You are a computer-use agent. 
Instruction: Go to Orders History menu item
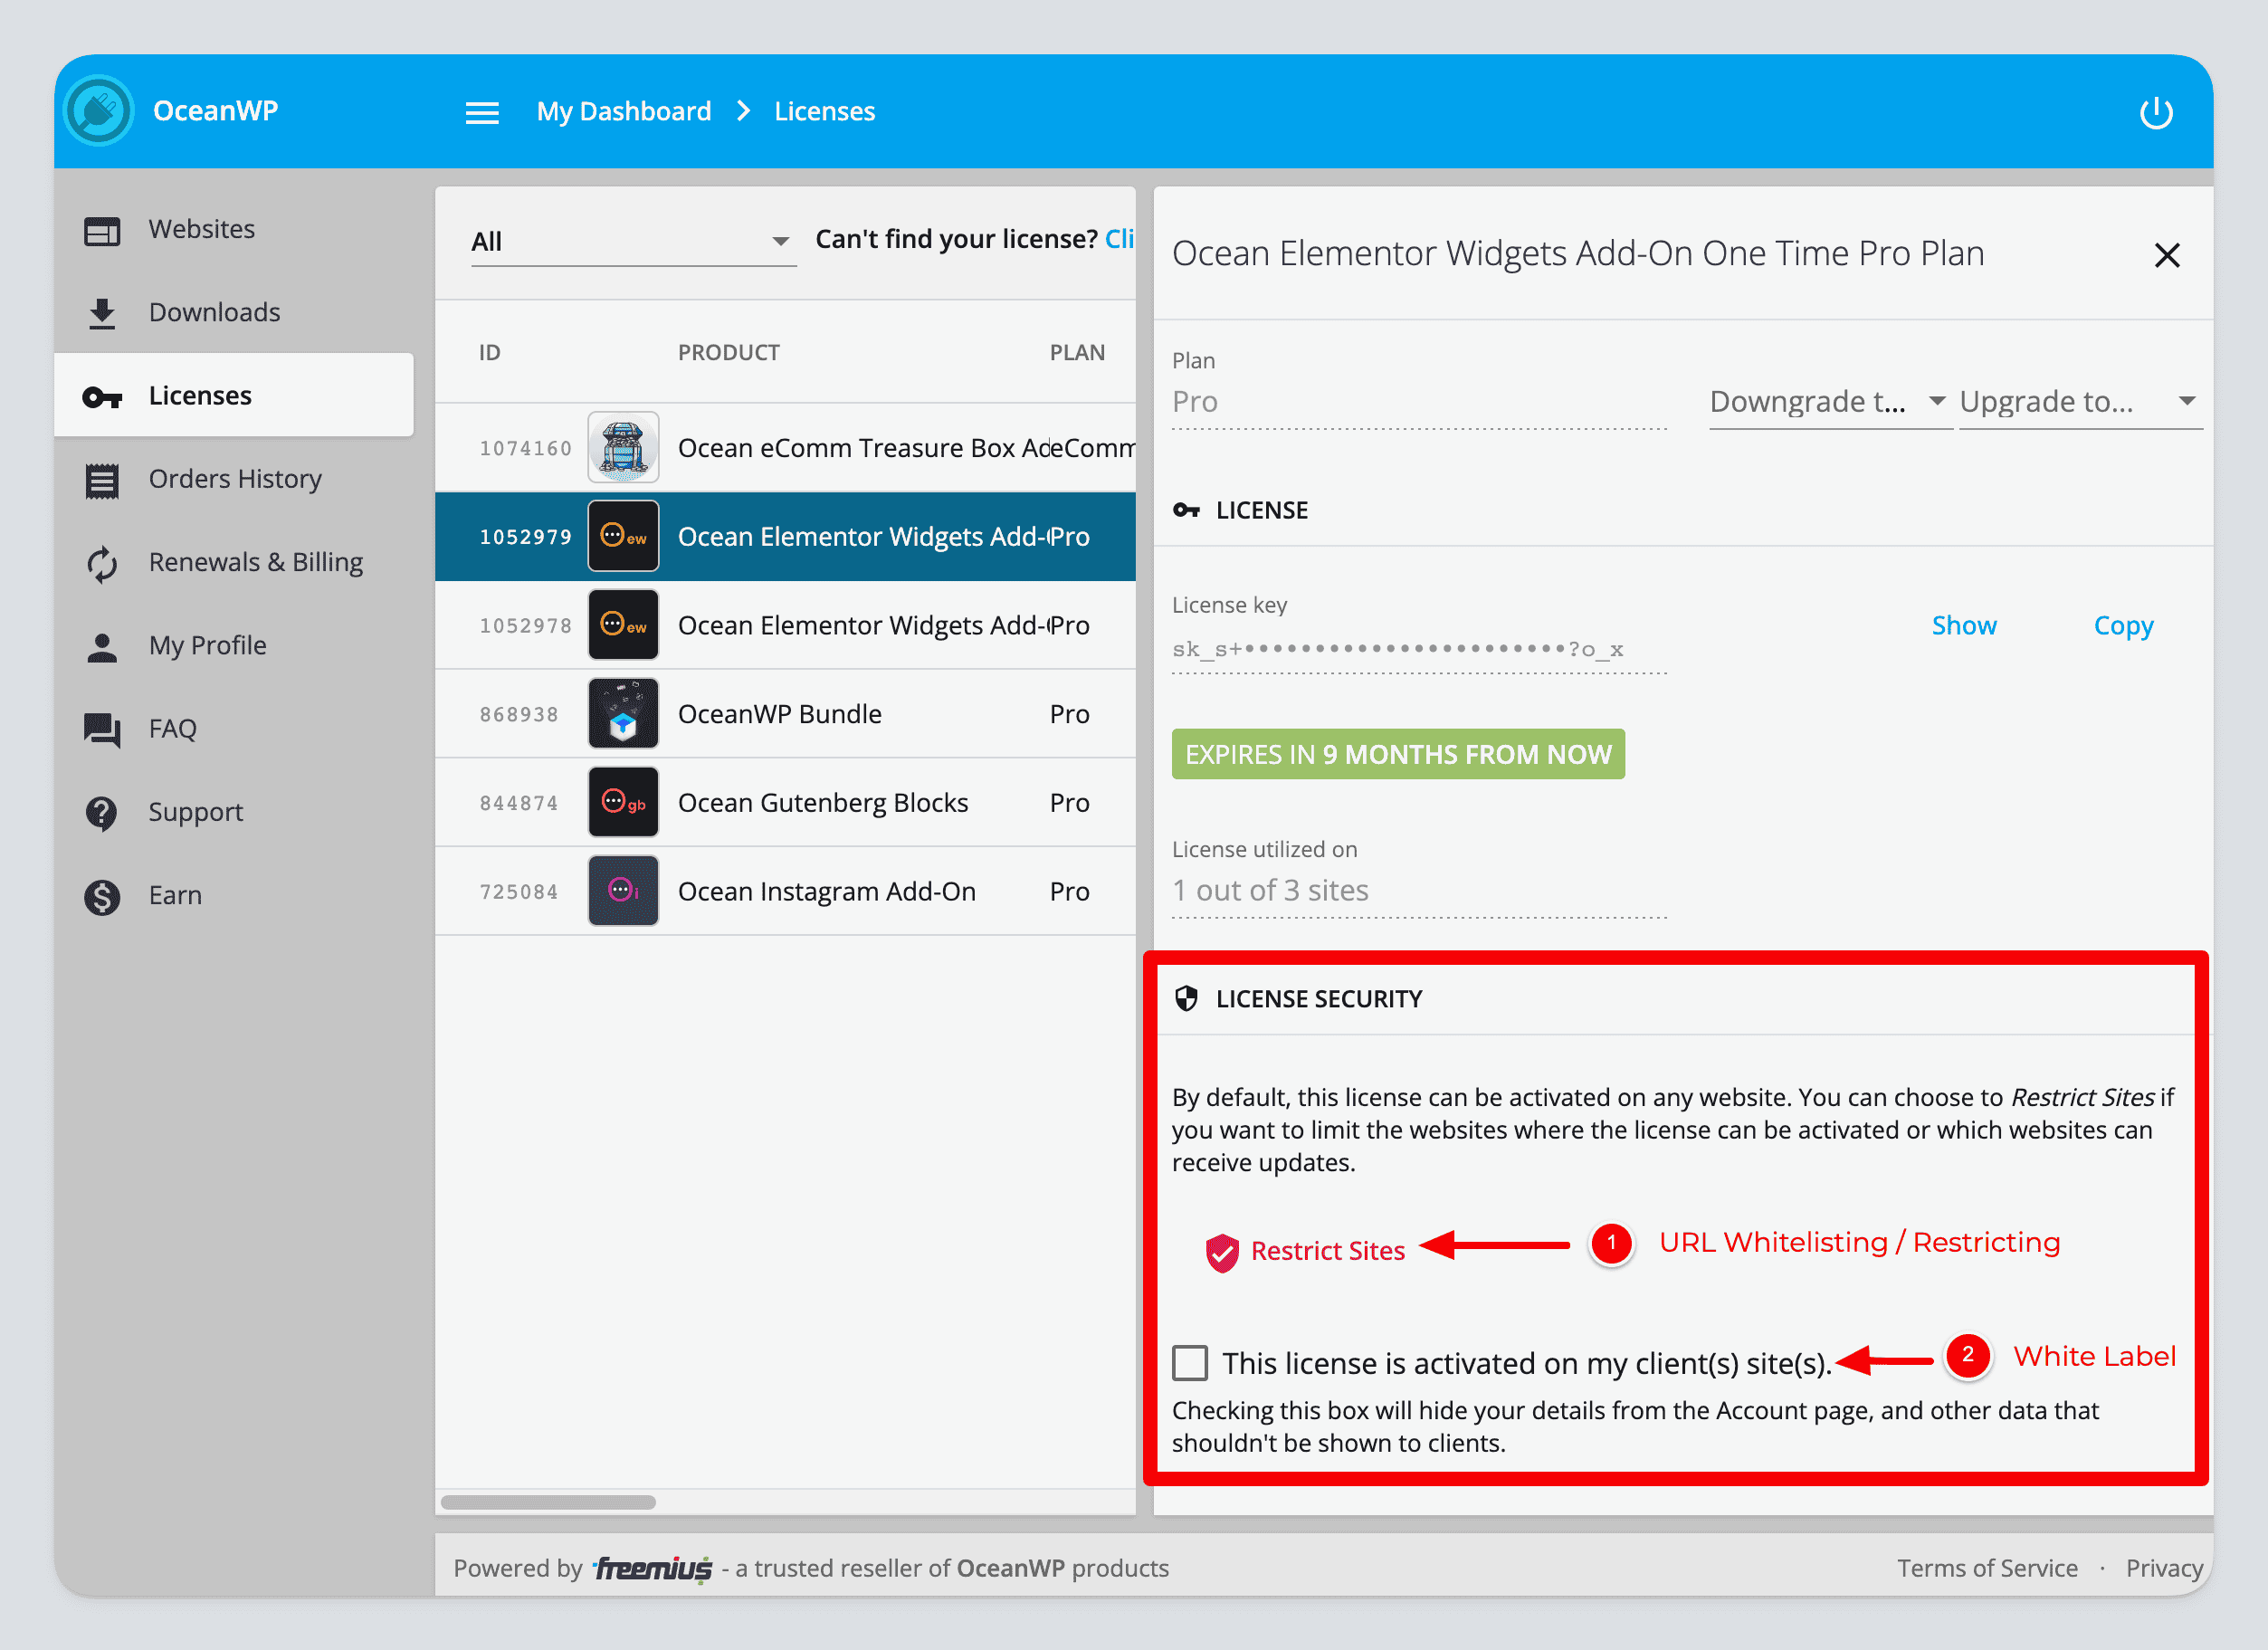234,479
